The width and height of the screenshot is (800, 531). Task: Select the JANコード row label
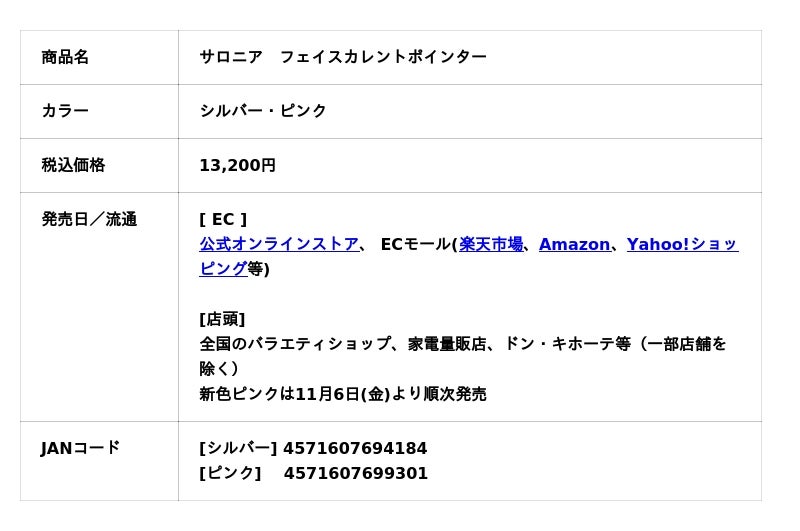(x=81, y=448)
